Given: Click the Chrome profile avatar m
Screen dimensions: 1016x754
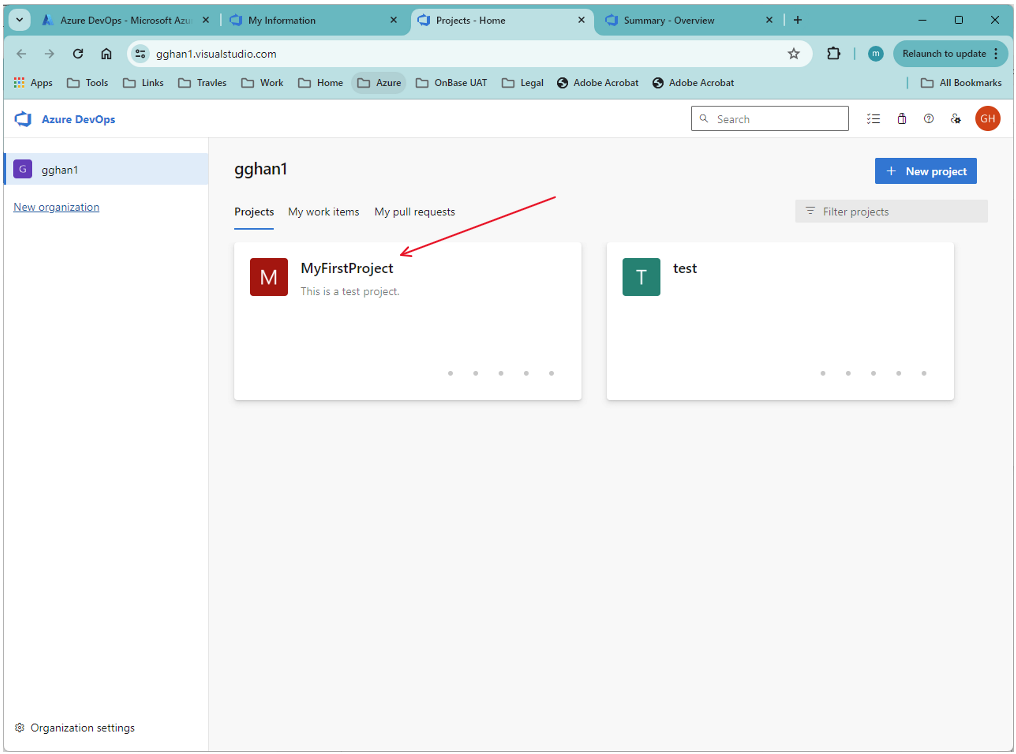Looking at the screenshot, I should (x=875, y=54).
